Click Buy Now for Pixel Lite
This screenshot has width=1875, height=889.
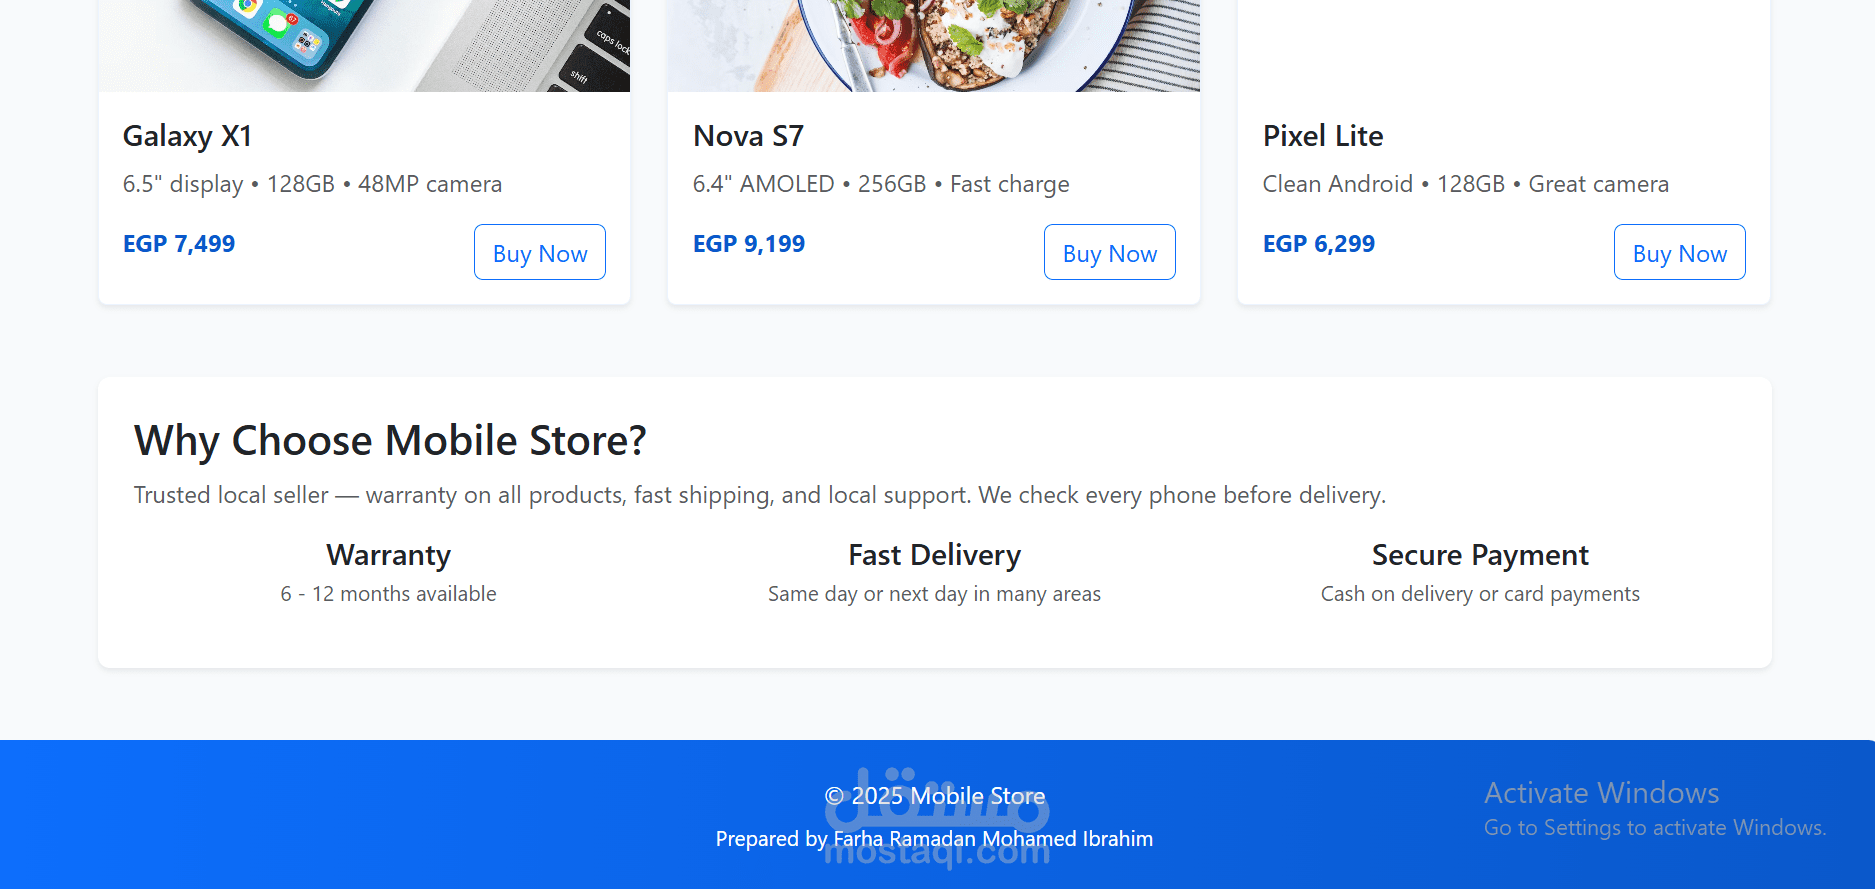pos(1680,252)
